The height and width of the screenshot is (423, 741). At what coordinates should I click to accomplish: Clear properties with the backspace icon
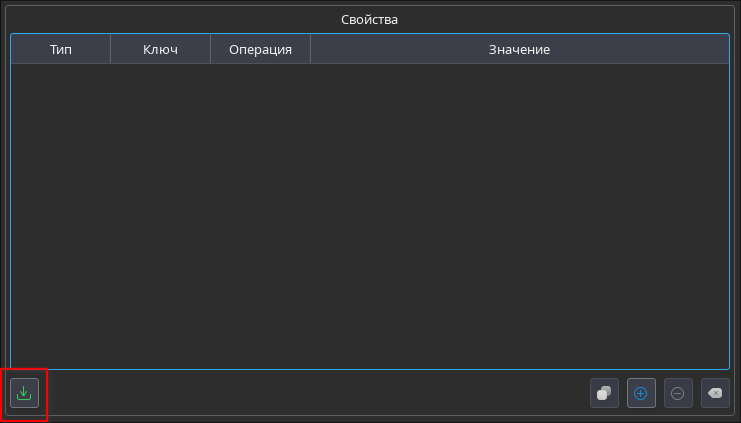pos(715,393)
